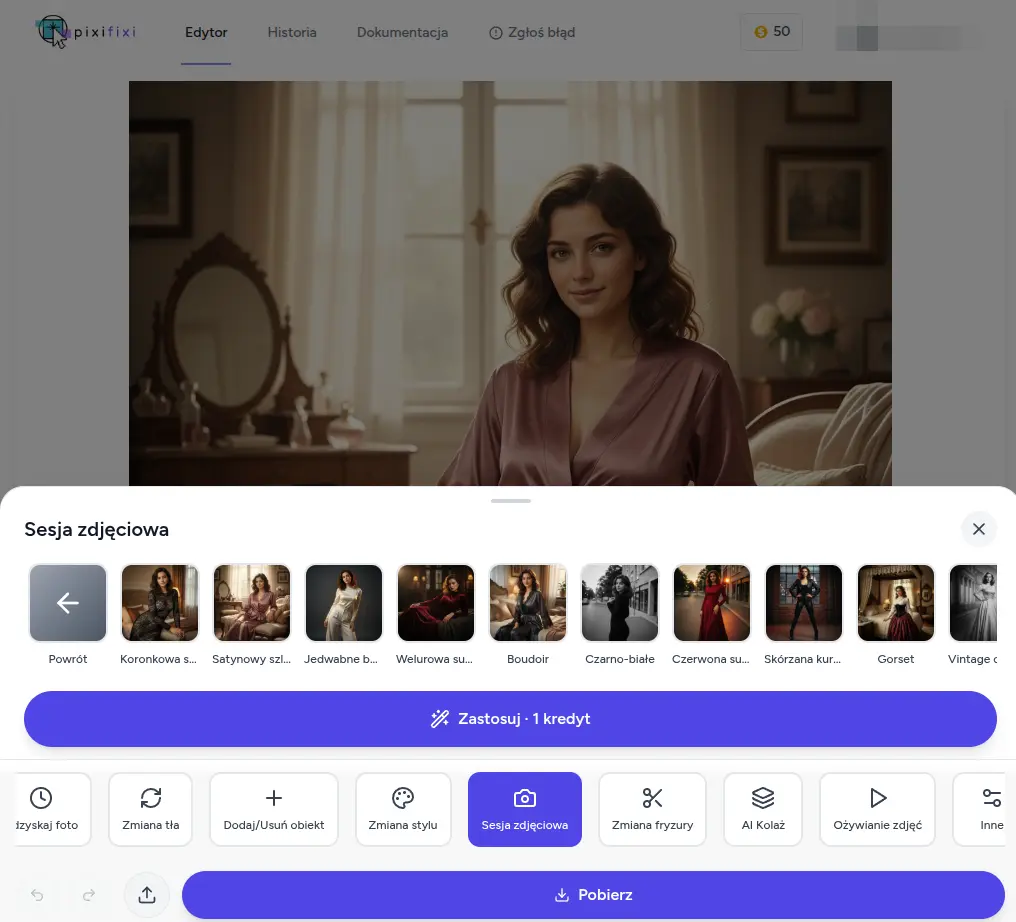
Task: Select the Gorset style thumbnail
Action: (x=896, y=603)
